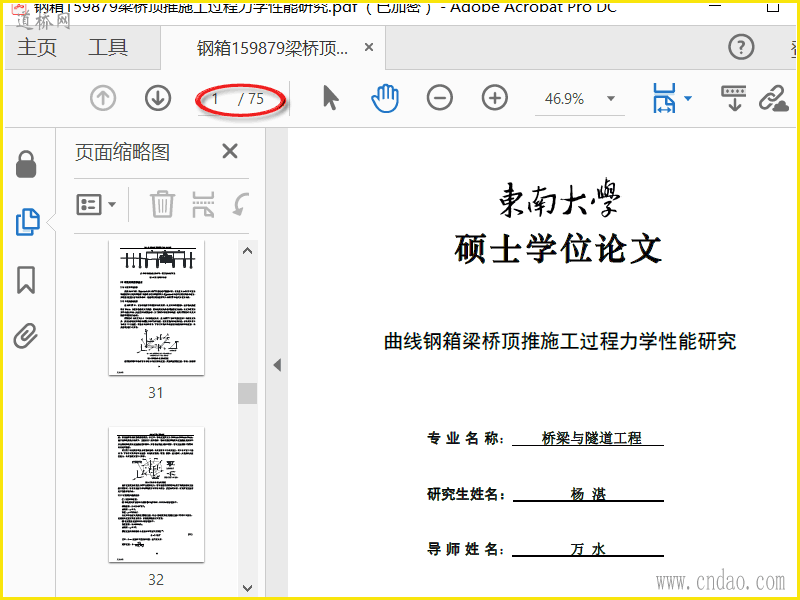The image size is (800, 600).
Task: Show security lock panel
Action: point(26,164)
